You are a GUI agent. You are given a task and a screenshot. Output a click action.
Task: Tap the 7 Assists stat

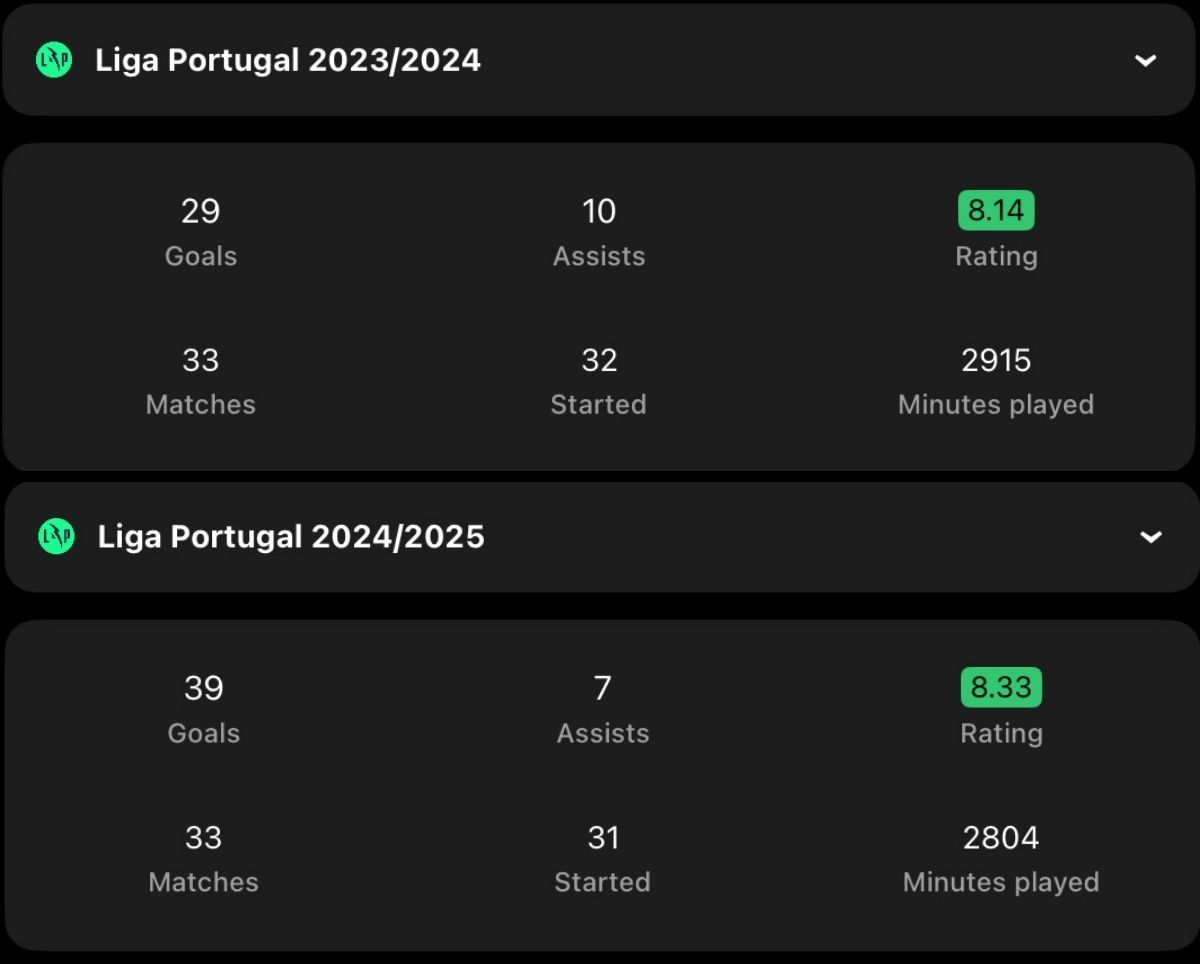(603, 709)
